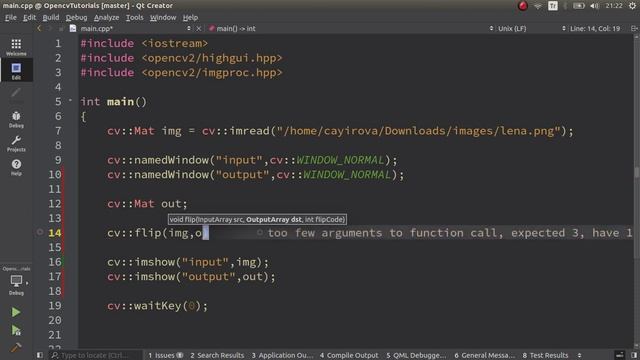Image resolution: width=640 pixels, height=360 pixels.
Task: Show the General Messages pane
Action: point(484,356)
